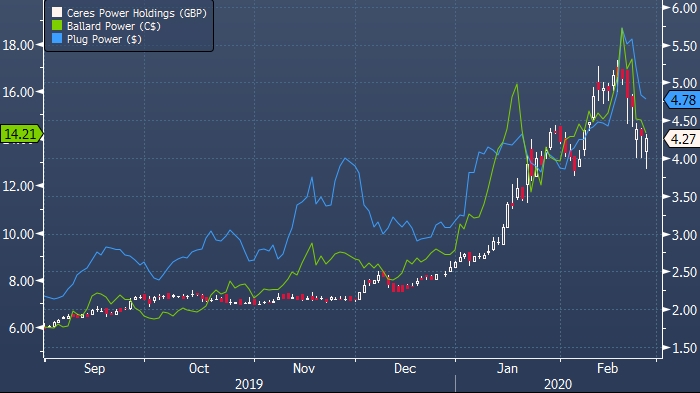The height and width of the screenshot is (393, 700).
Task: Click the 6.00 left axis label
Action: 21,329
